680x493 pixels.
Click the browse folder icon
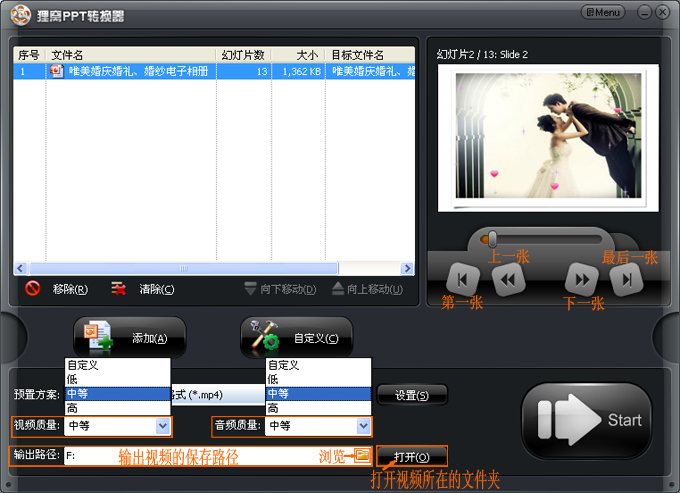pos(362,455)
